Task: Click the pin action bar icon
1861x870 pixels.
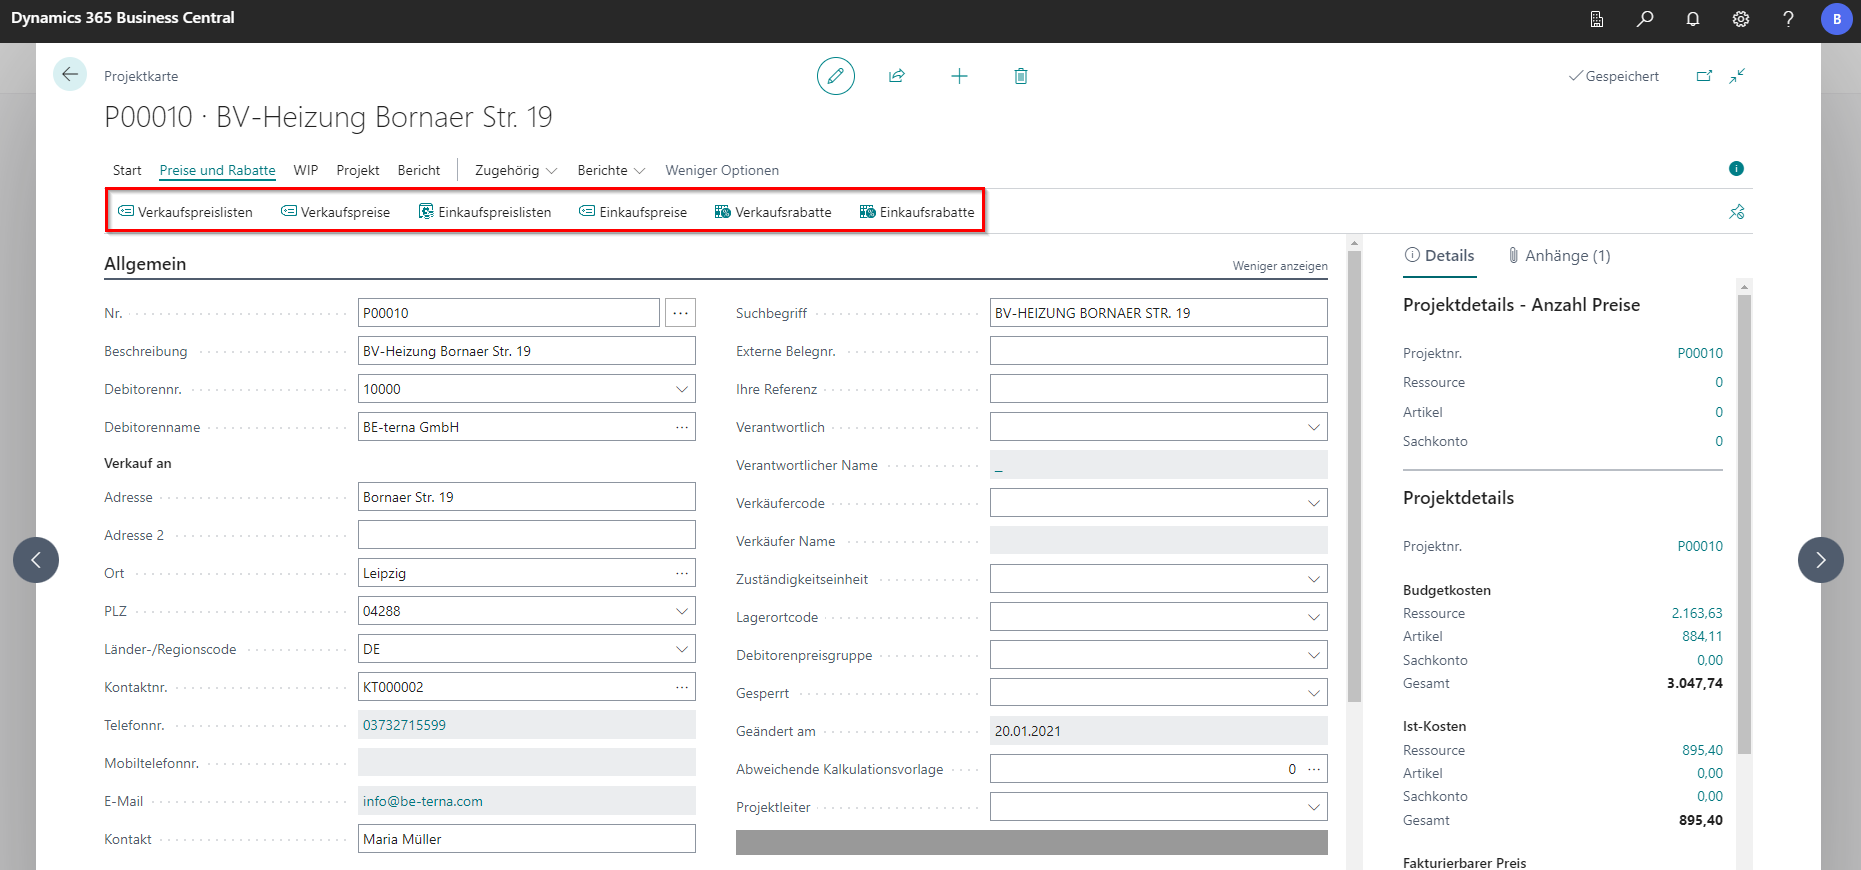Action: tap(1737, 212)
